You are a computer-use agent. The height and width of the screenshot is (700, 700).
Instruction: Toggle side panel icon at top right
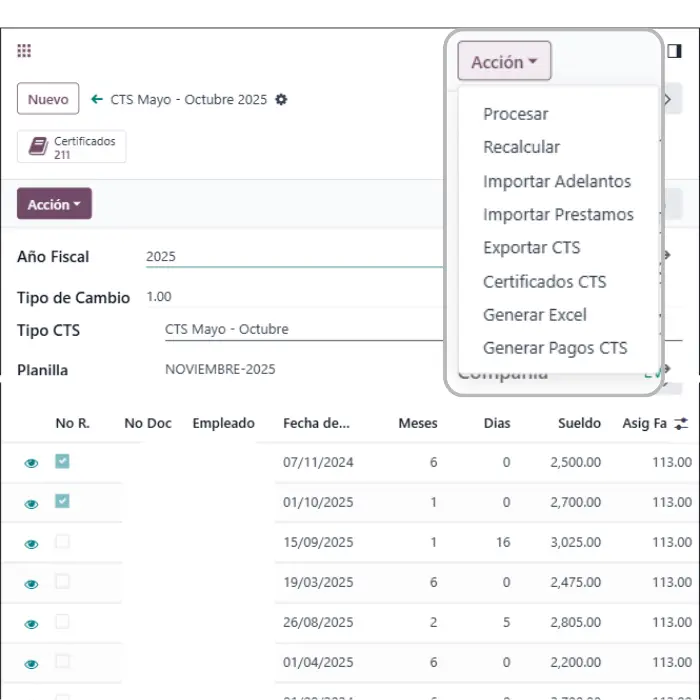tap(675, 51)
